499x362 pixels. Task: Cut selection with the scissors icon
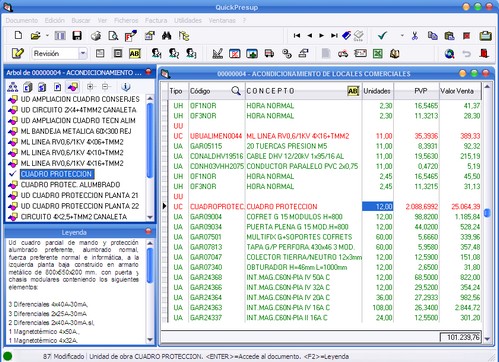415,36
